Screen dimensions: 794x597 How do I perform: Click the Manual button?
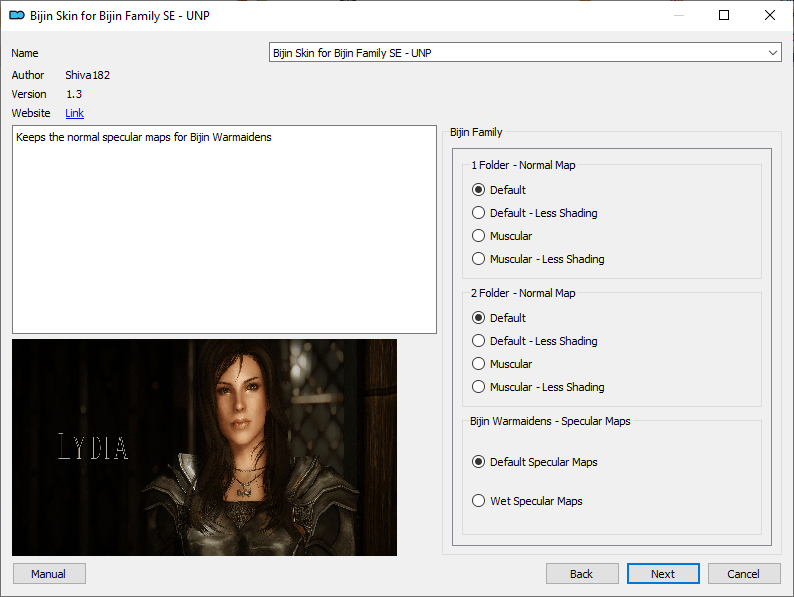tap(49, 574)
